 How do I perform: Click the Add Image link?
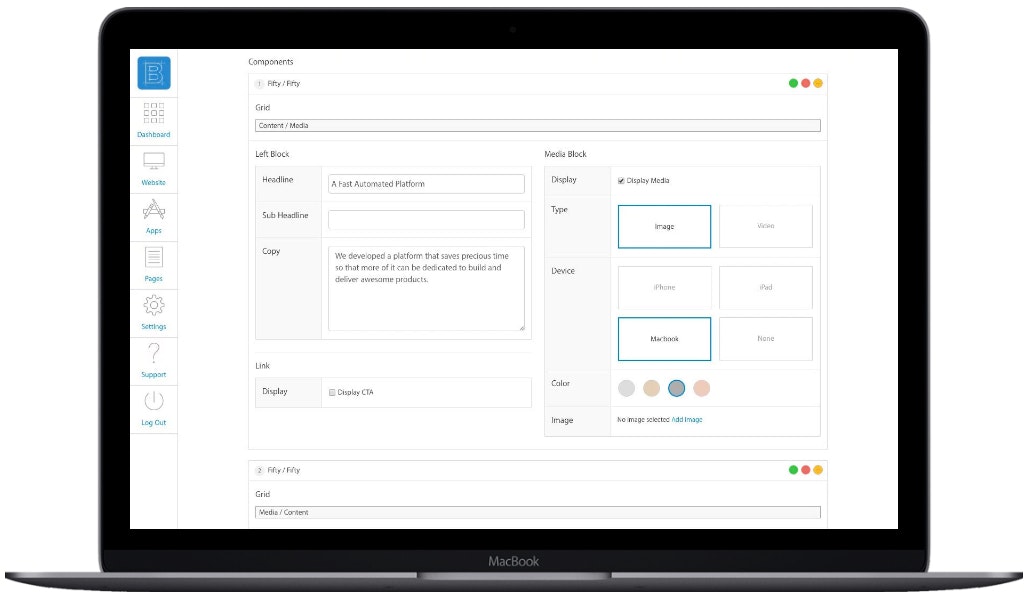pyautogui.click(x=686, y=419)
